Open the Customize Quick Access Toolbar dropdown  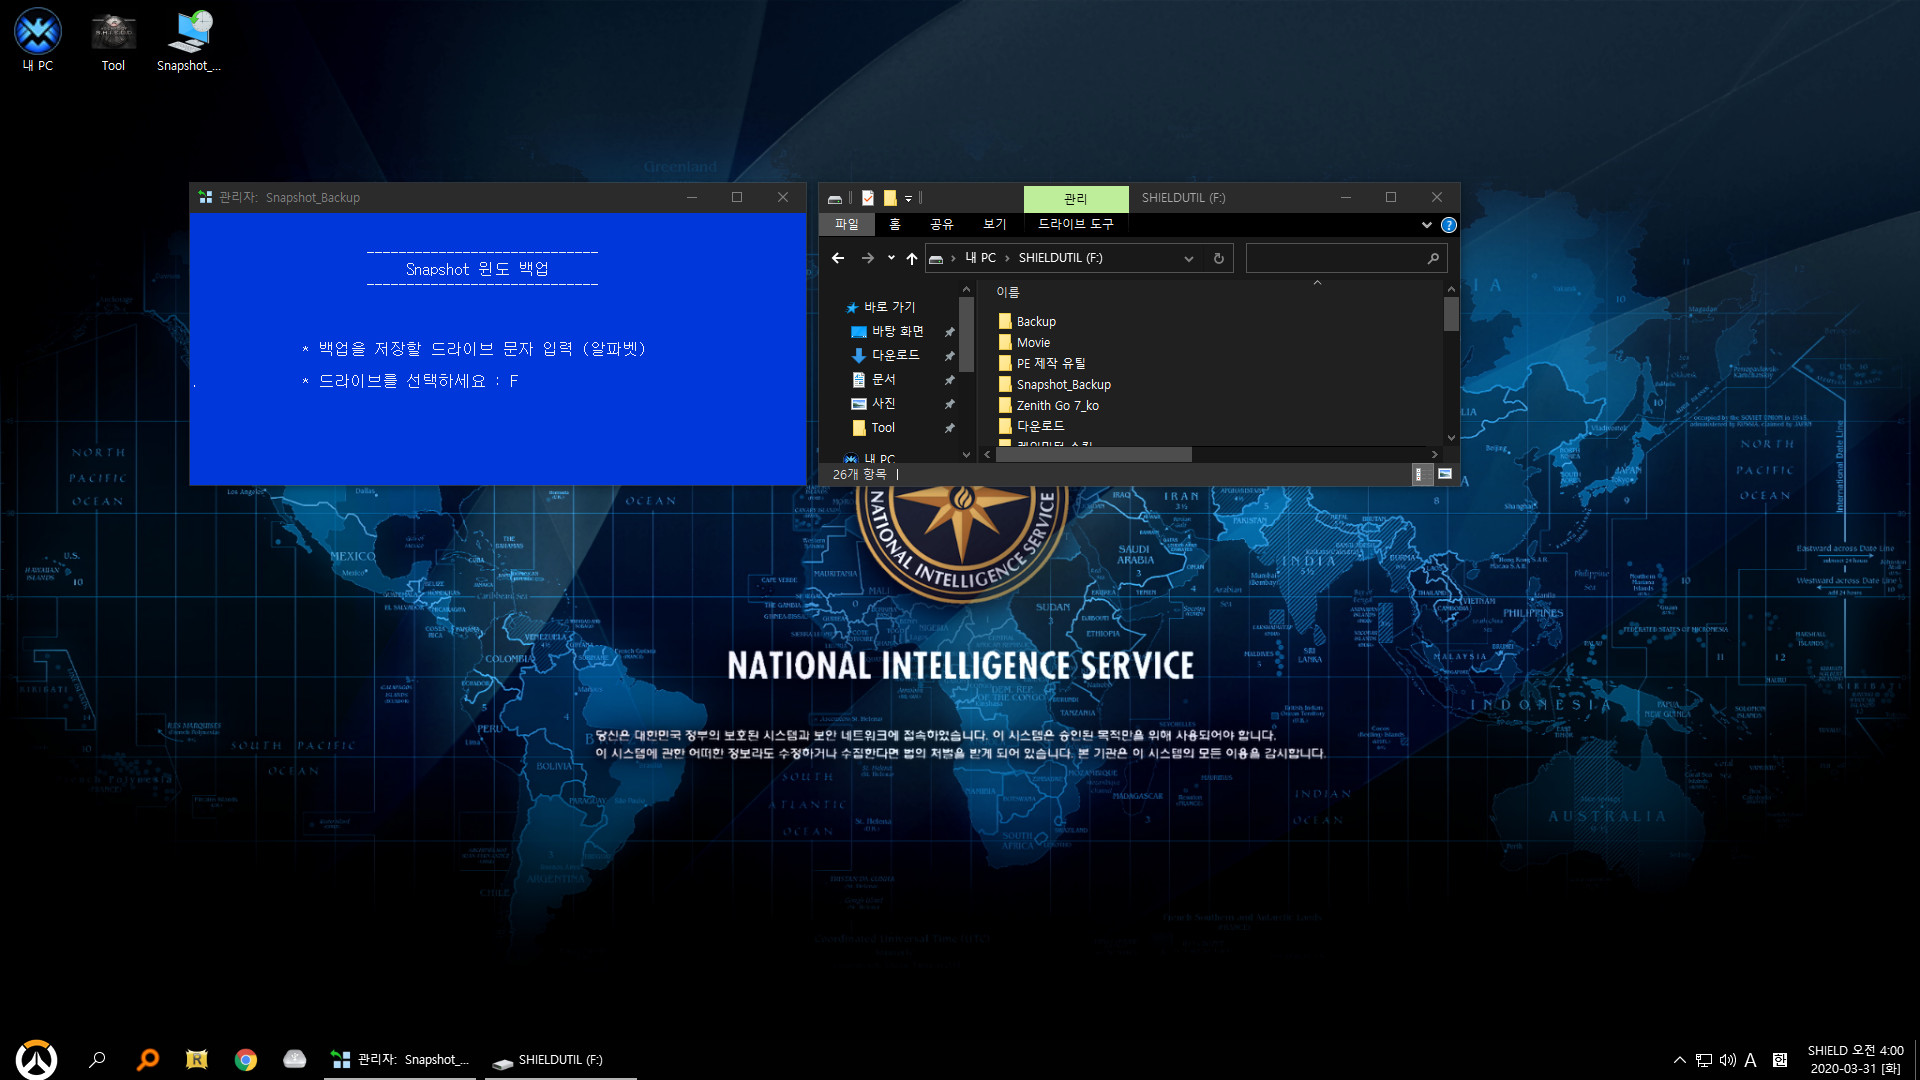point(908,199)
